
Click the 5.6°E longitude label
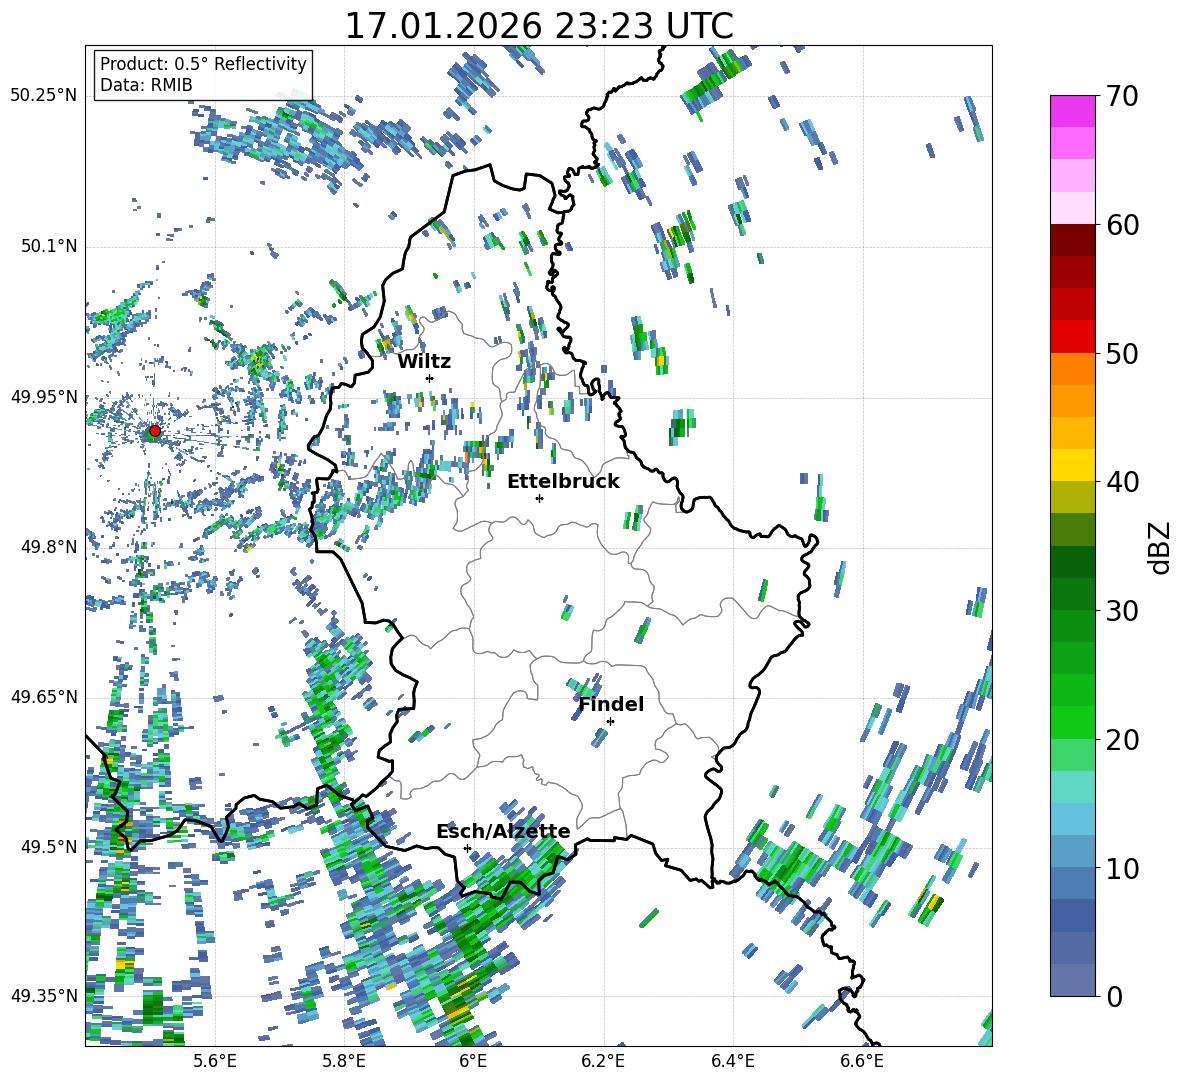pyautogui.click(x=215, y=1061)
